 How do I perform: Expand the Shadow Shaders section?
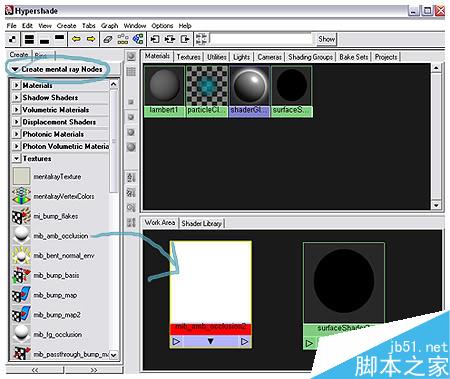(x=16, y=98)
